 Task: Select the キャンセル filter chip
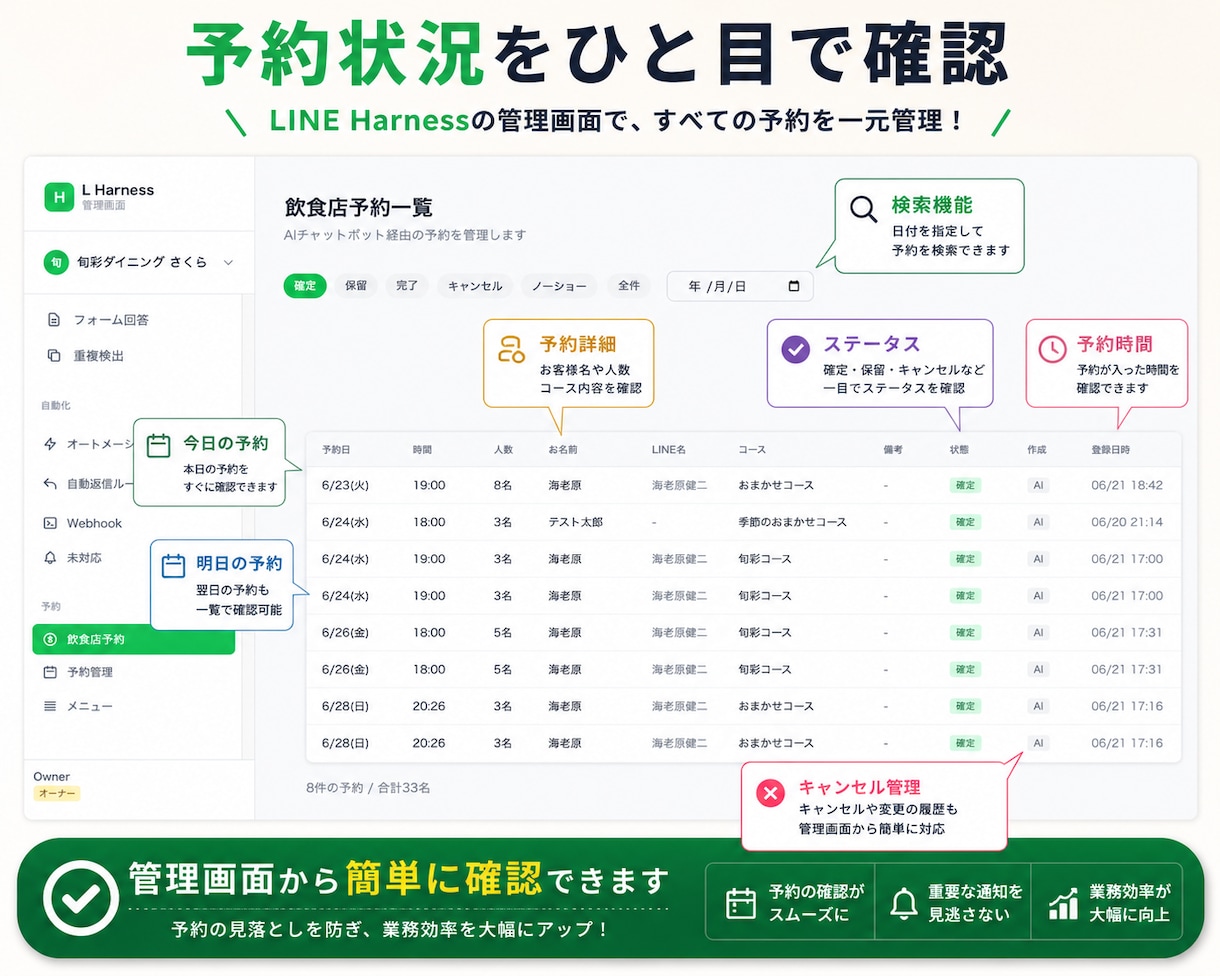click(475, 286)
